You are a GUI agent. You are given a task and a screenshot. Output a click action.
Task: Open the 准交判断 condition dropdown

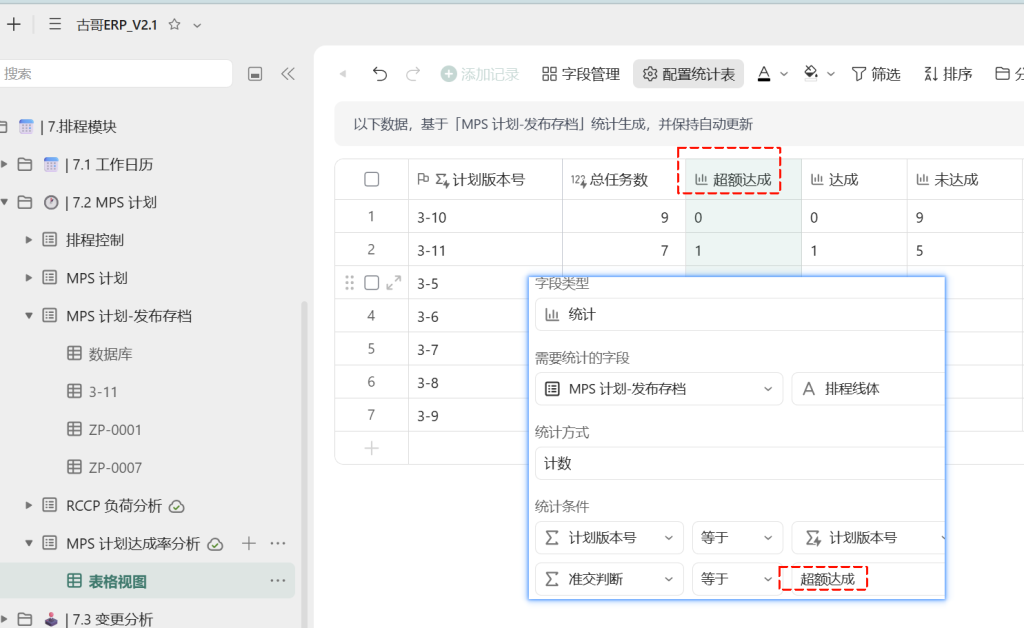tap(609, 579)
